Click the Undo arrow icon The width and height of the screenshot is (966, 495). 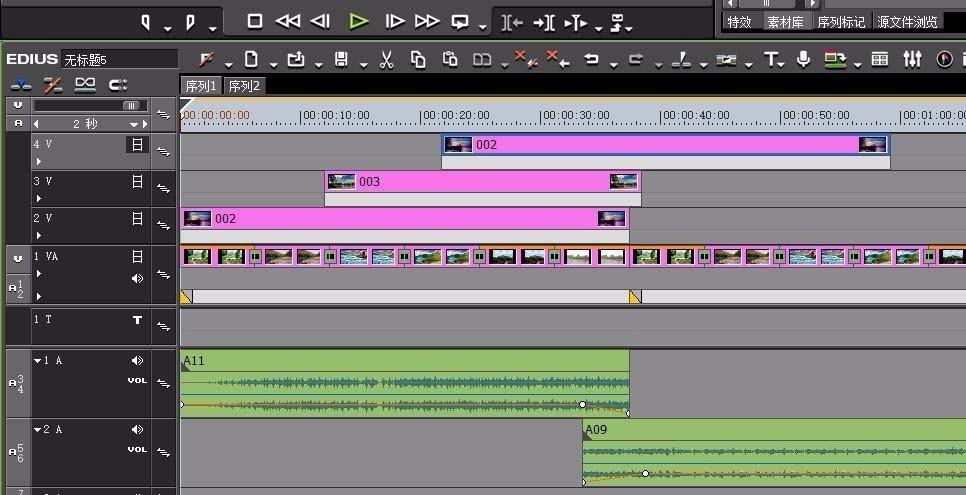[591, 60]
